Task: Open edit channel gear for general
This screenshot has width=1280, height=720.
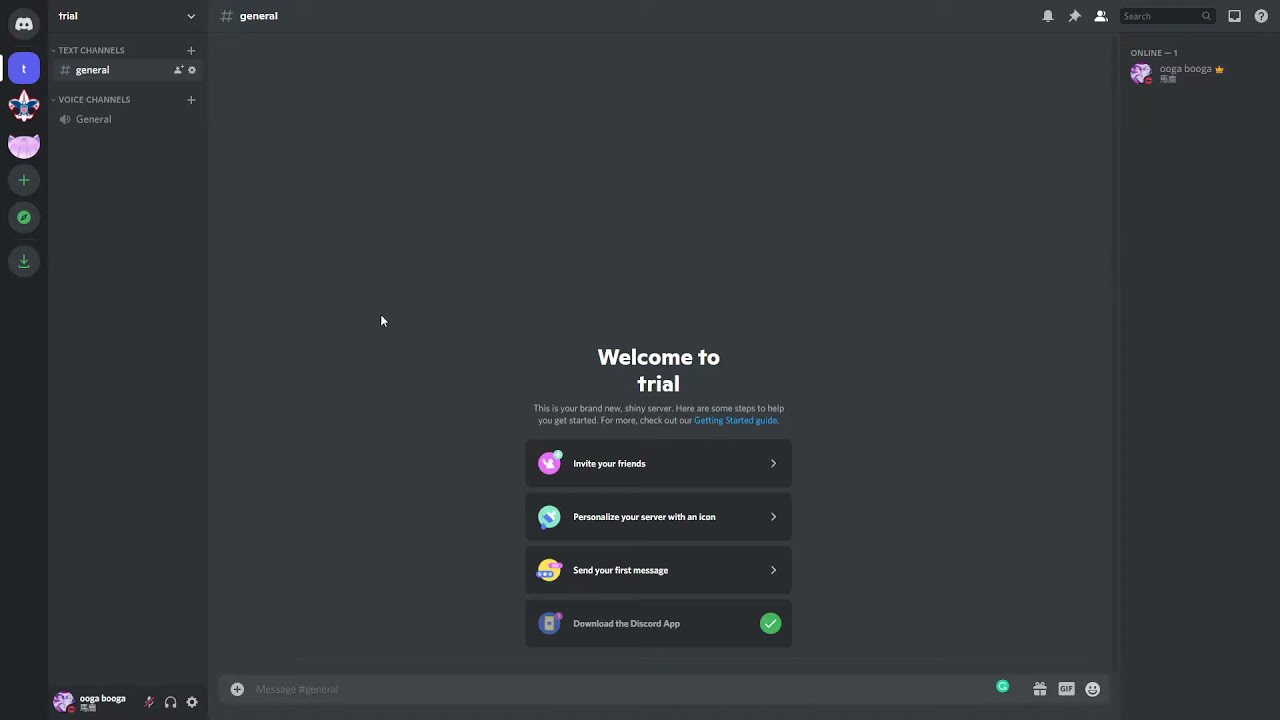Action: [x=192, y=70]
